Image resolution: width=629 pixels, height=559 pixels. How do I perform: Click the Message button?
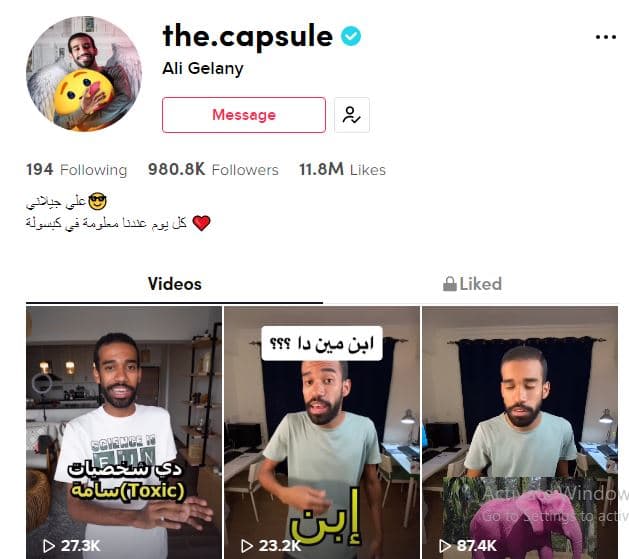pos(244,115)
